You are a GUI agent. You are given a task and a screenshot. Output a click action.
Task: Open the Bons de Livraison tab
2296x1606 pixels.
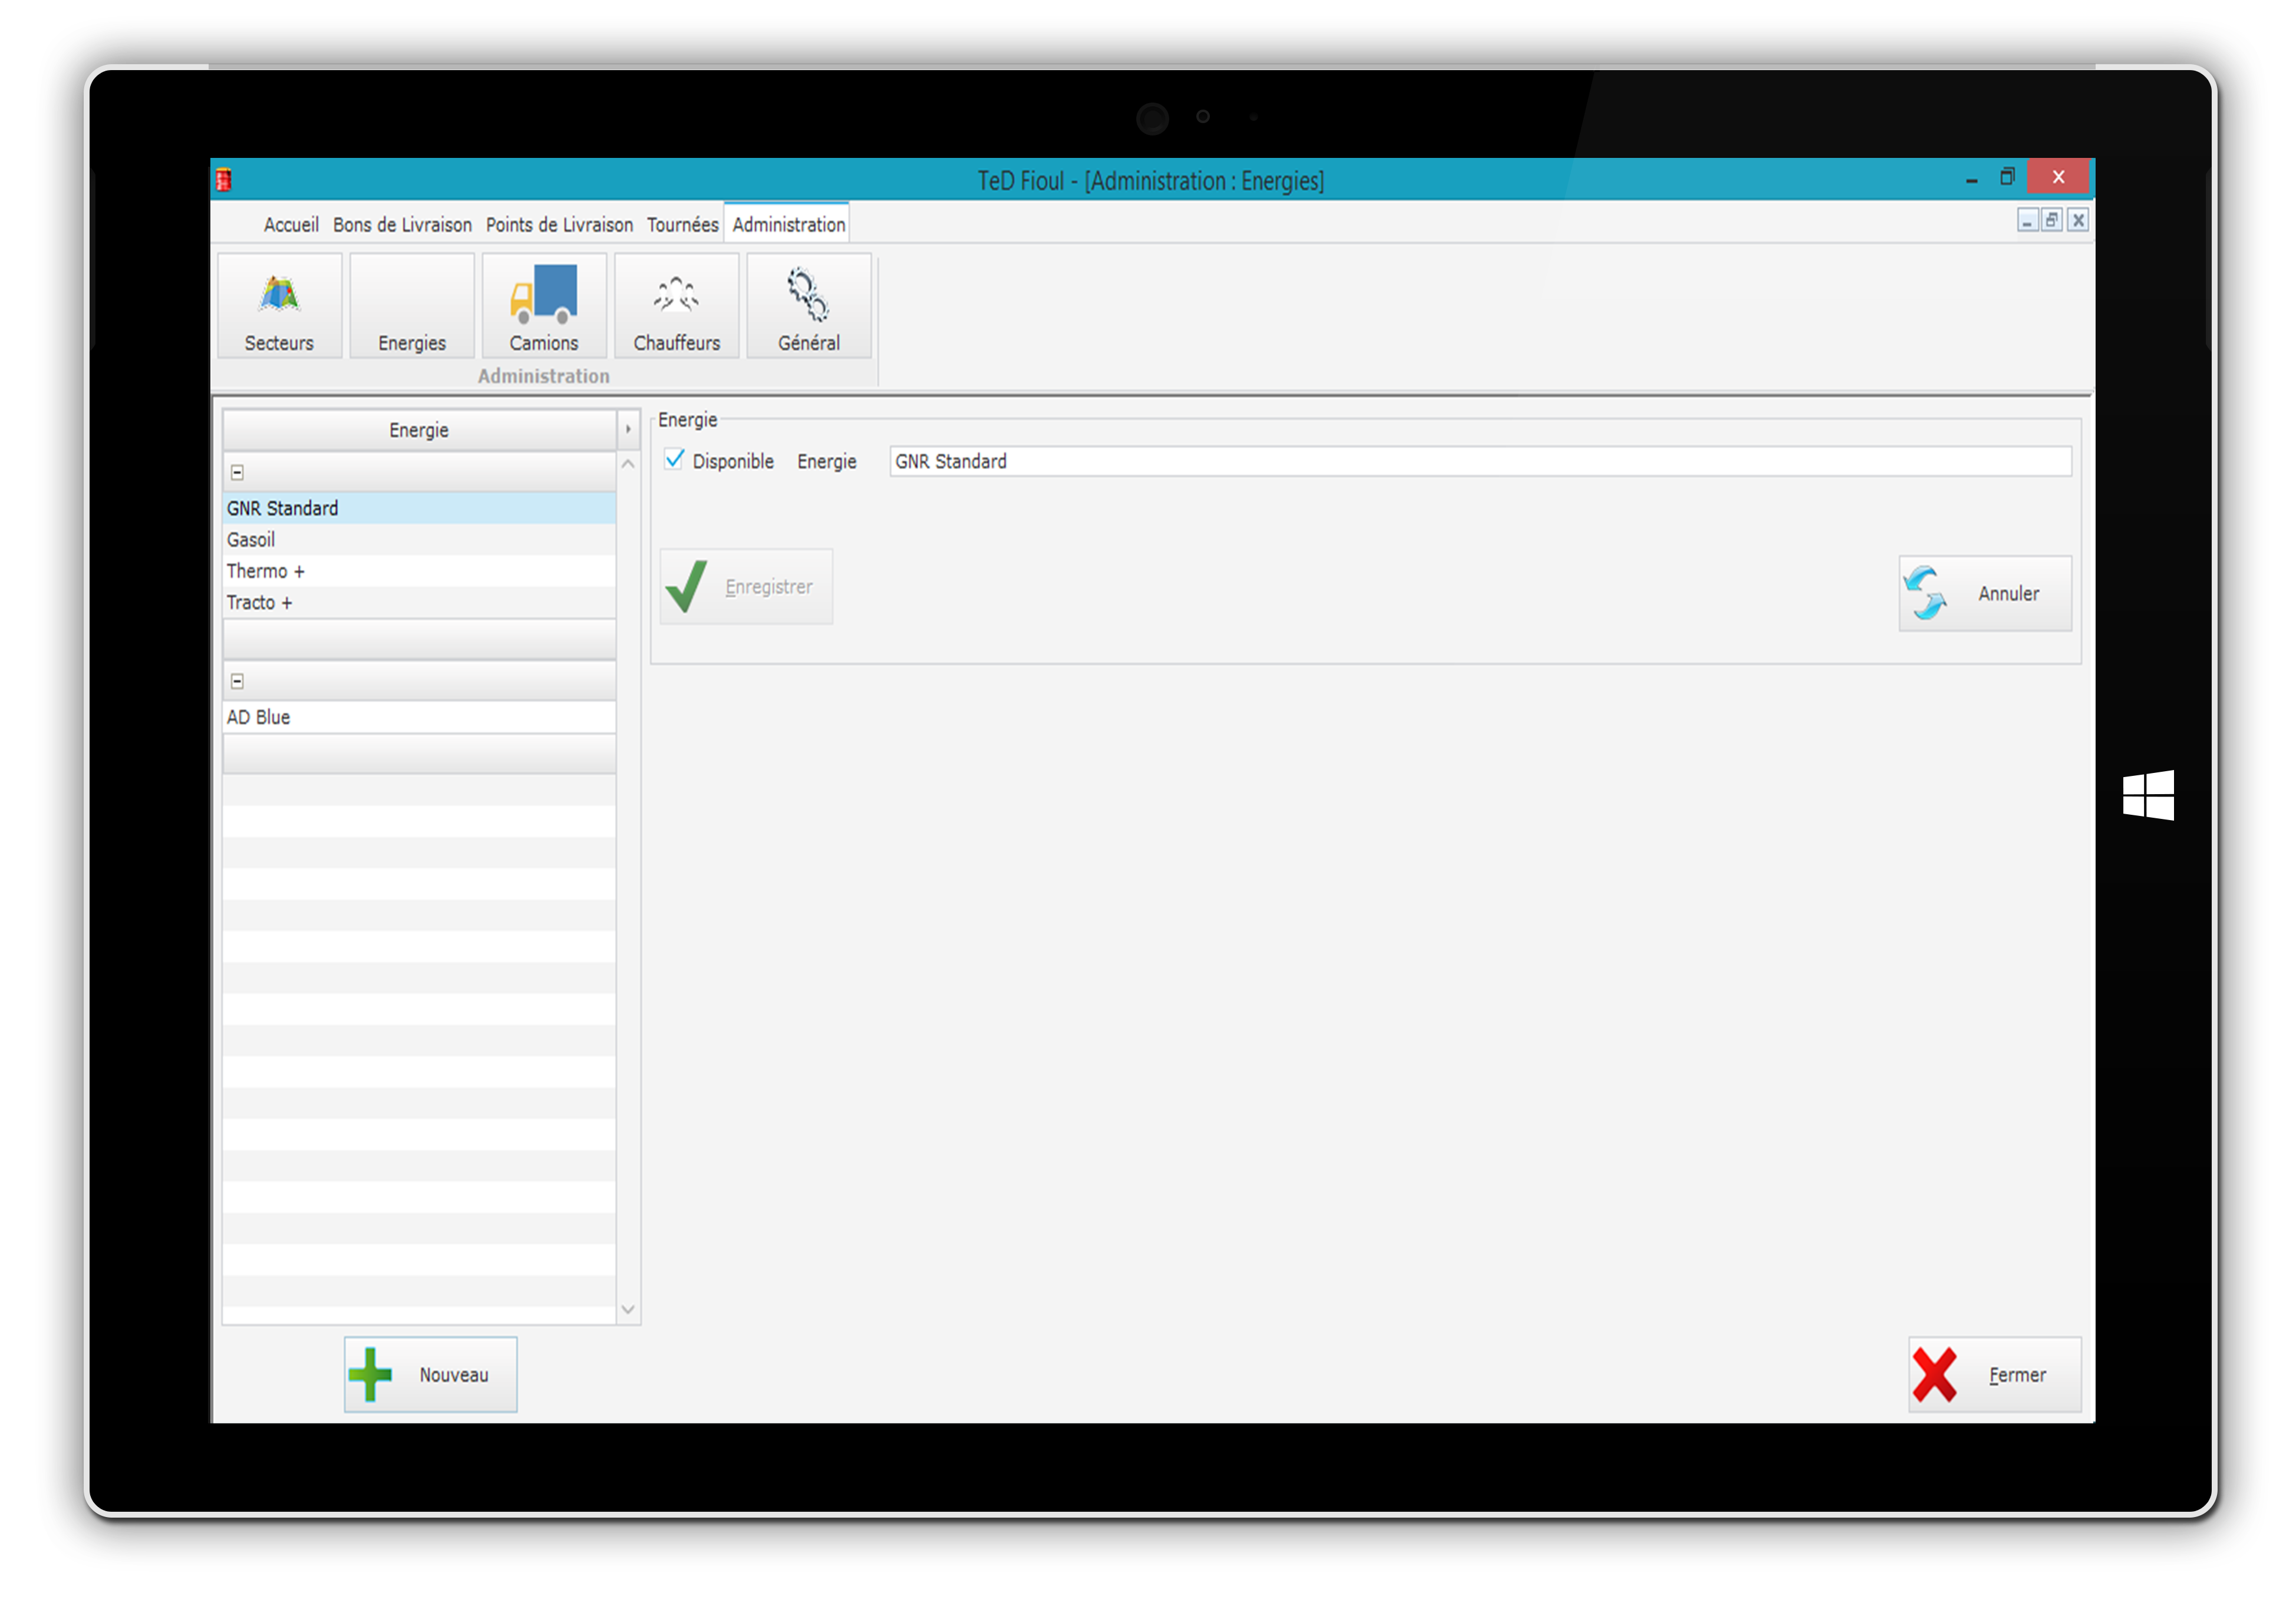coord(402,225)
